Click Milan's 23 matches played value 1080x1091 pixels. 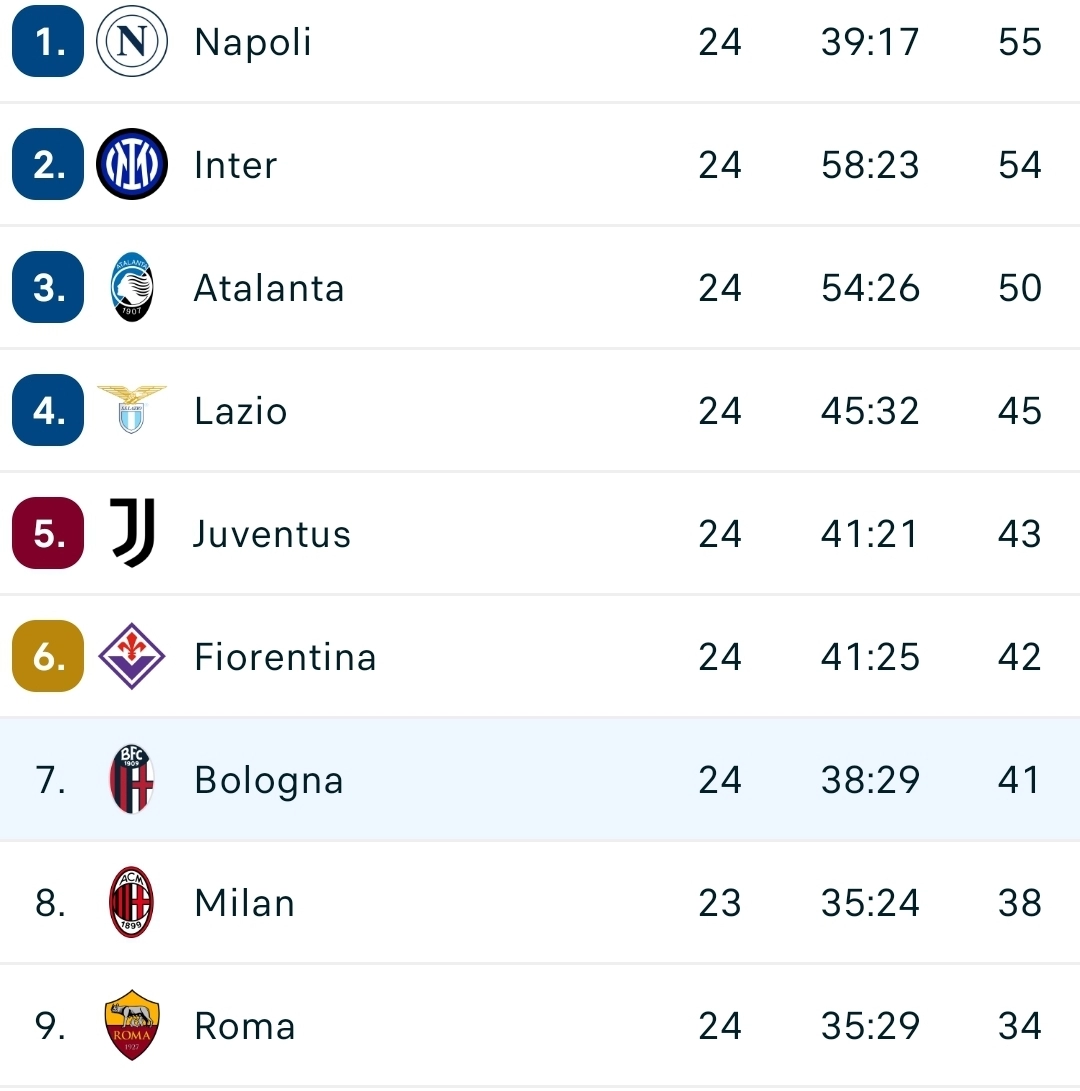pos(720,903)
